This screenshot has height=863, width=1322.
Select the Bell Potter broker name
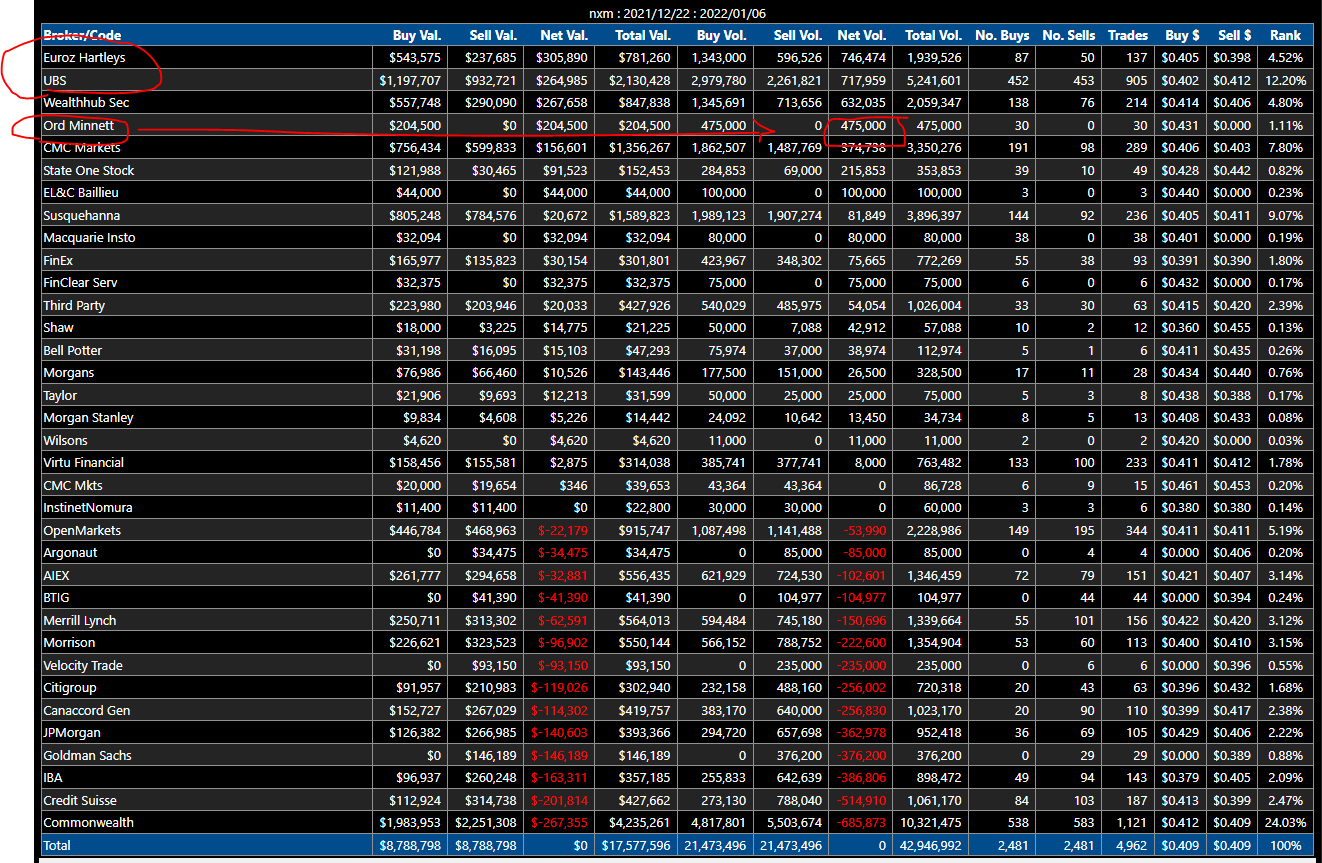point(72,350)
